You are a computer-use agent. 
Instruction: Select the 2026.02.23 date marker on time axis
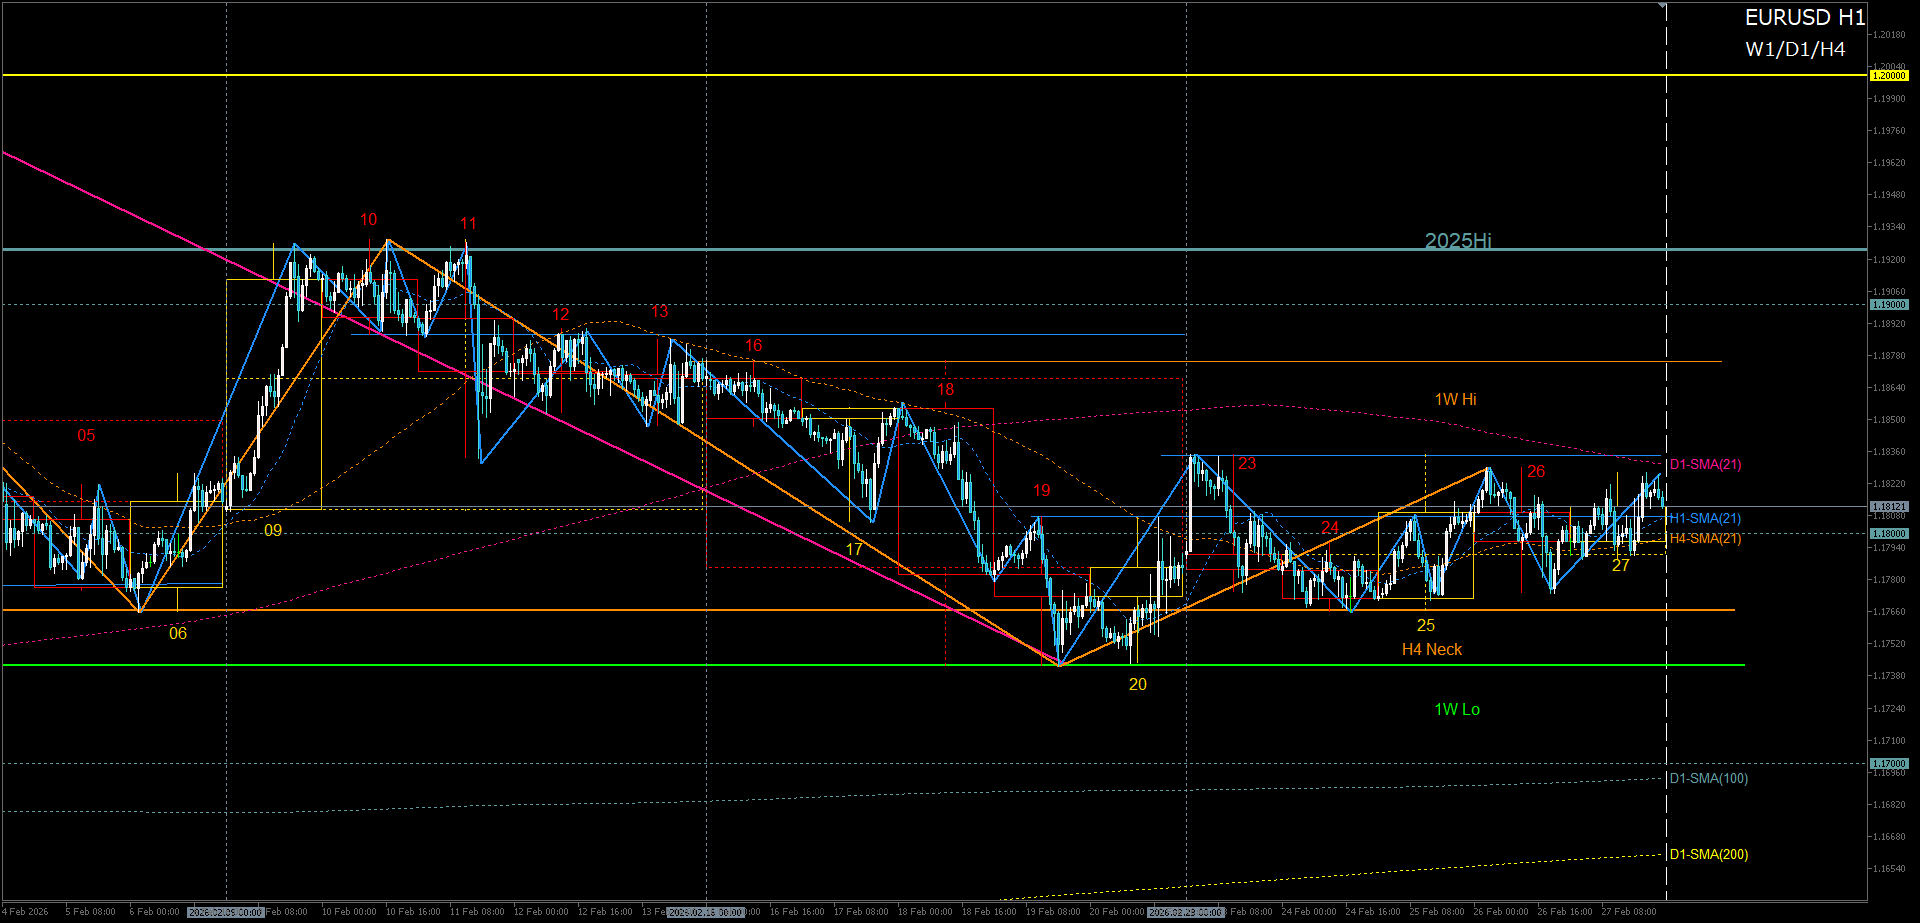point(1186,912)
